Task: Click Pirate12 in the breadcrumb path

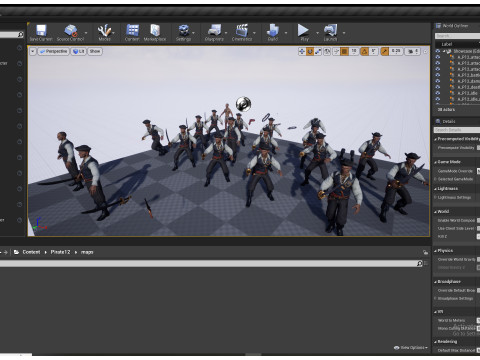Action: (x=60, y=252)
